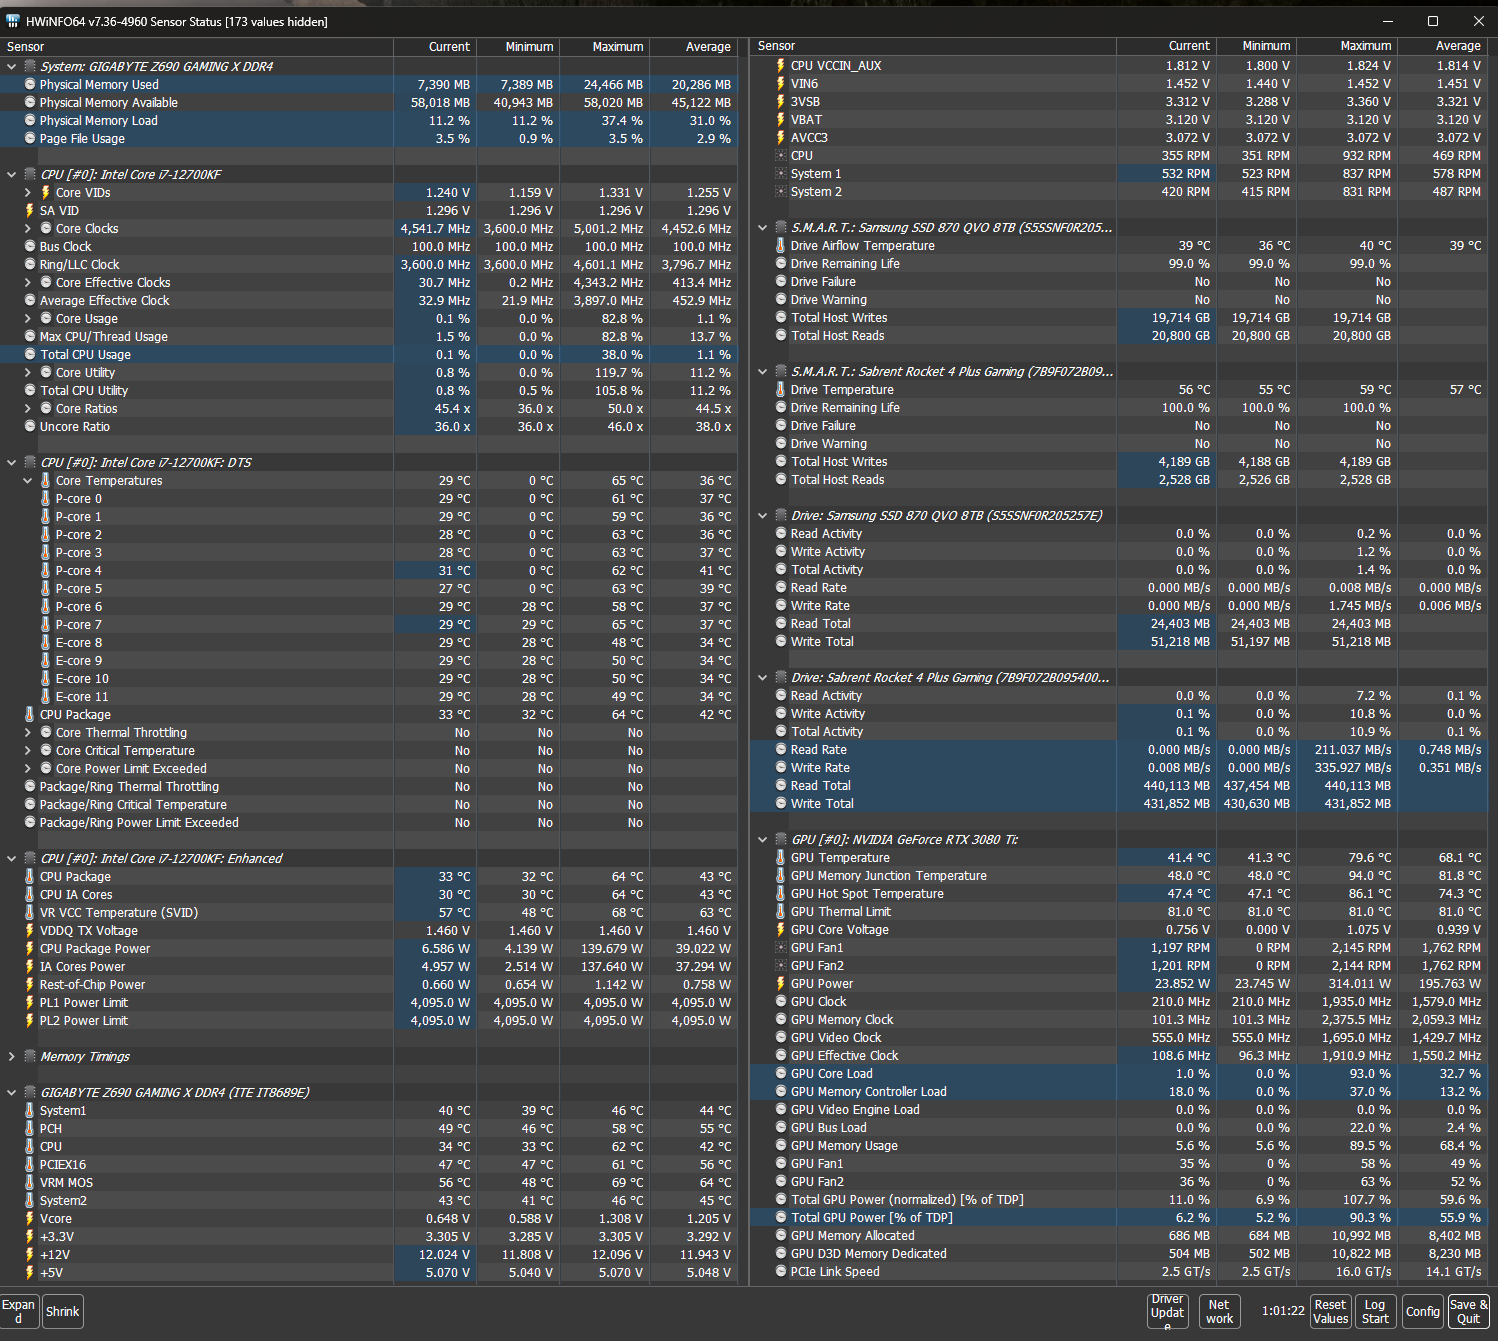The height and width of the screenshot is (1341, 1498).
Task: Collapse the Core Temperatures list
Action: 28,481
